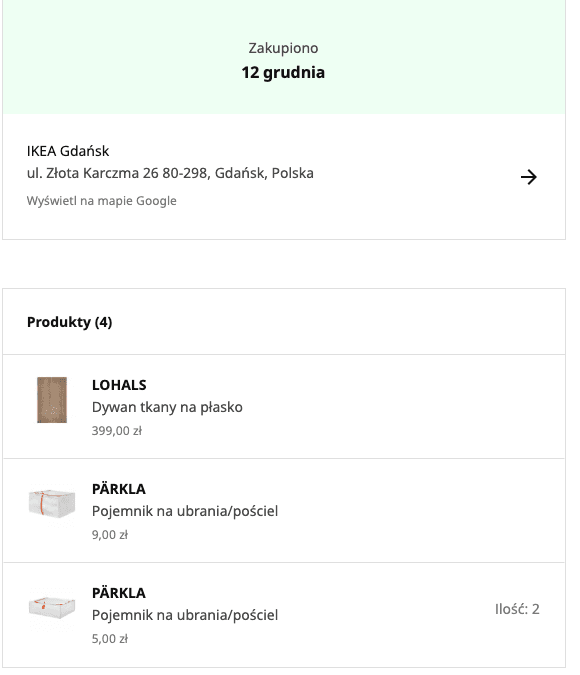Click the first 'Pojemnik na ubrania/pościel' description
580x675 pixels.
[x=185, y=511]
